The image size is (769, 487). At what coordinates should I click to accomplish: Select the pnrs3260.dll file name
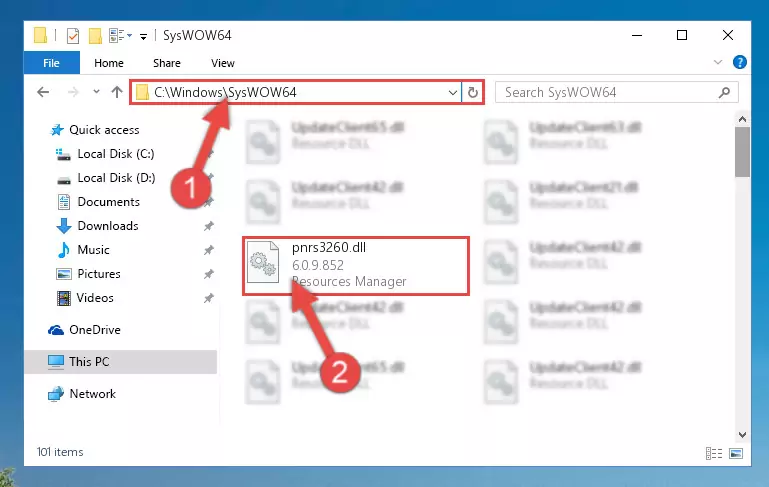click(329, 248)
